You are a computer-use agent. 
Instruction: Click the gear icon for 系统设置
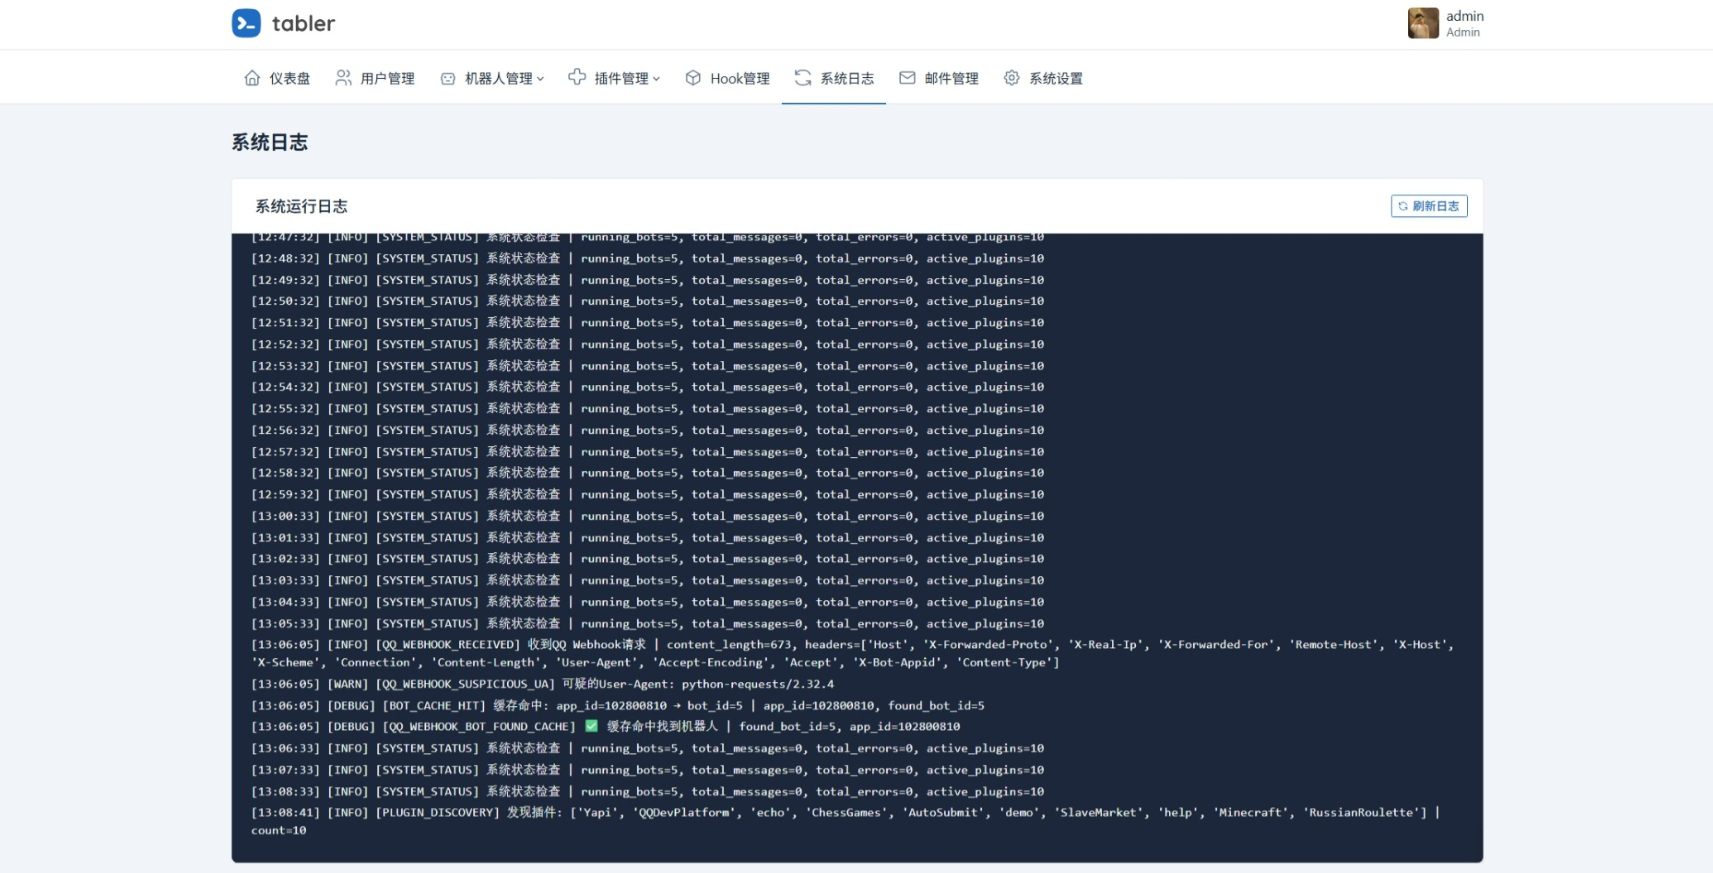click(x=1012, y=78)
